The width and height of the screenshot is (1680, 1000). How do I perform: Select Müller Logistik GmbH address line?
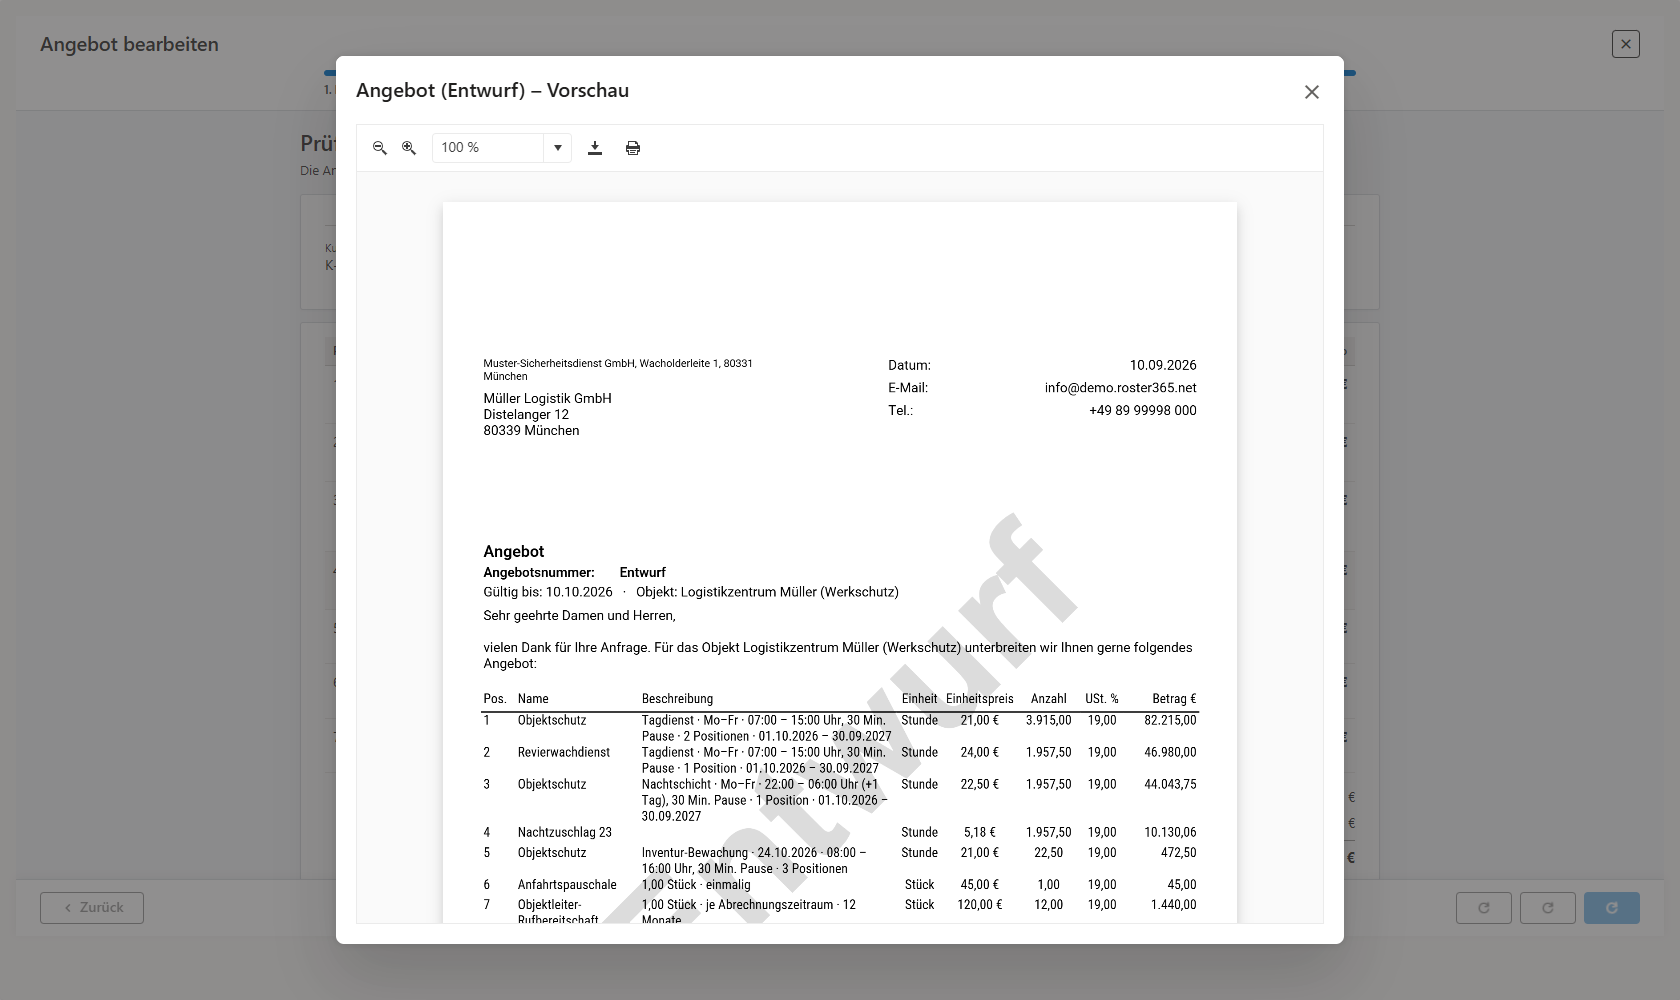click(547, 398)
